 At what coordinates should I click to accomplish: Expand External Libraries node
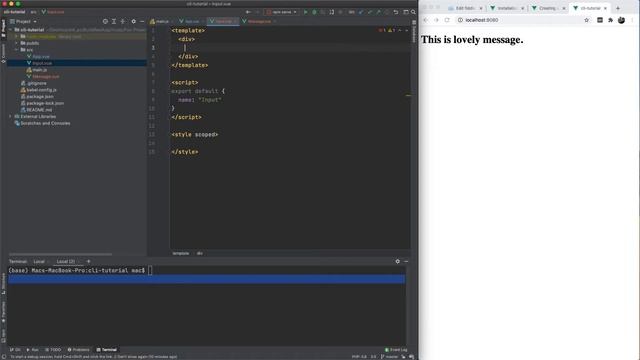(x=11, y=116)
